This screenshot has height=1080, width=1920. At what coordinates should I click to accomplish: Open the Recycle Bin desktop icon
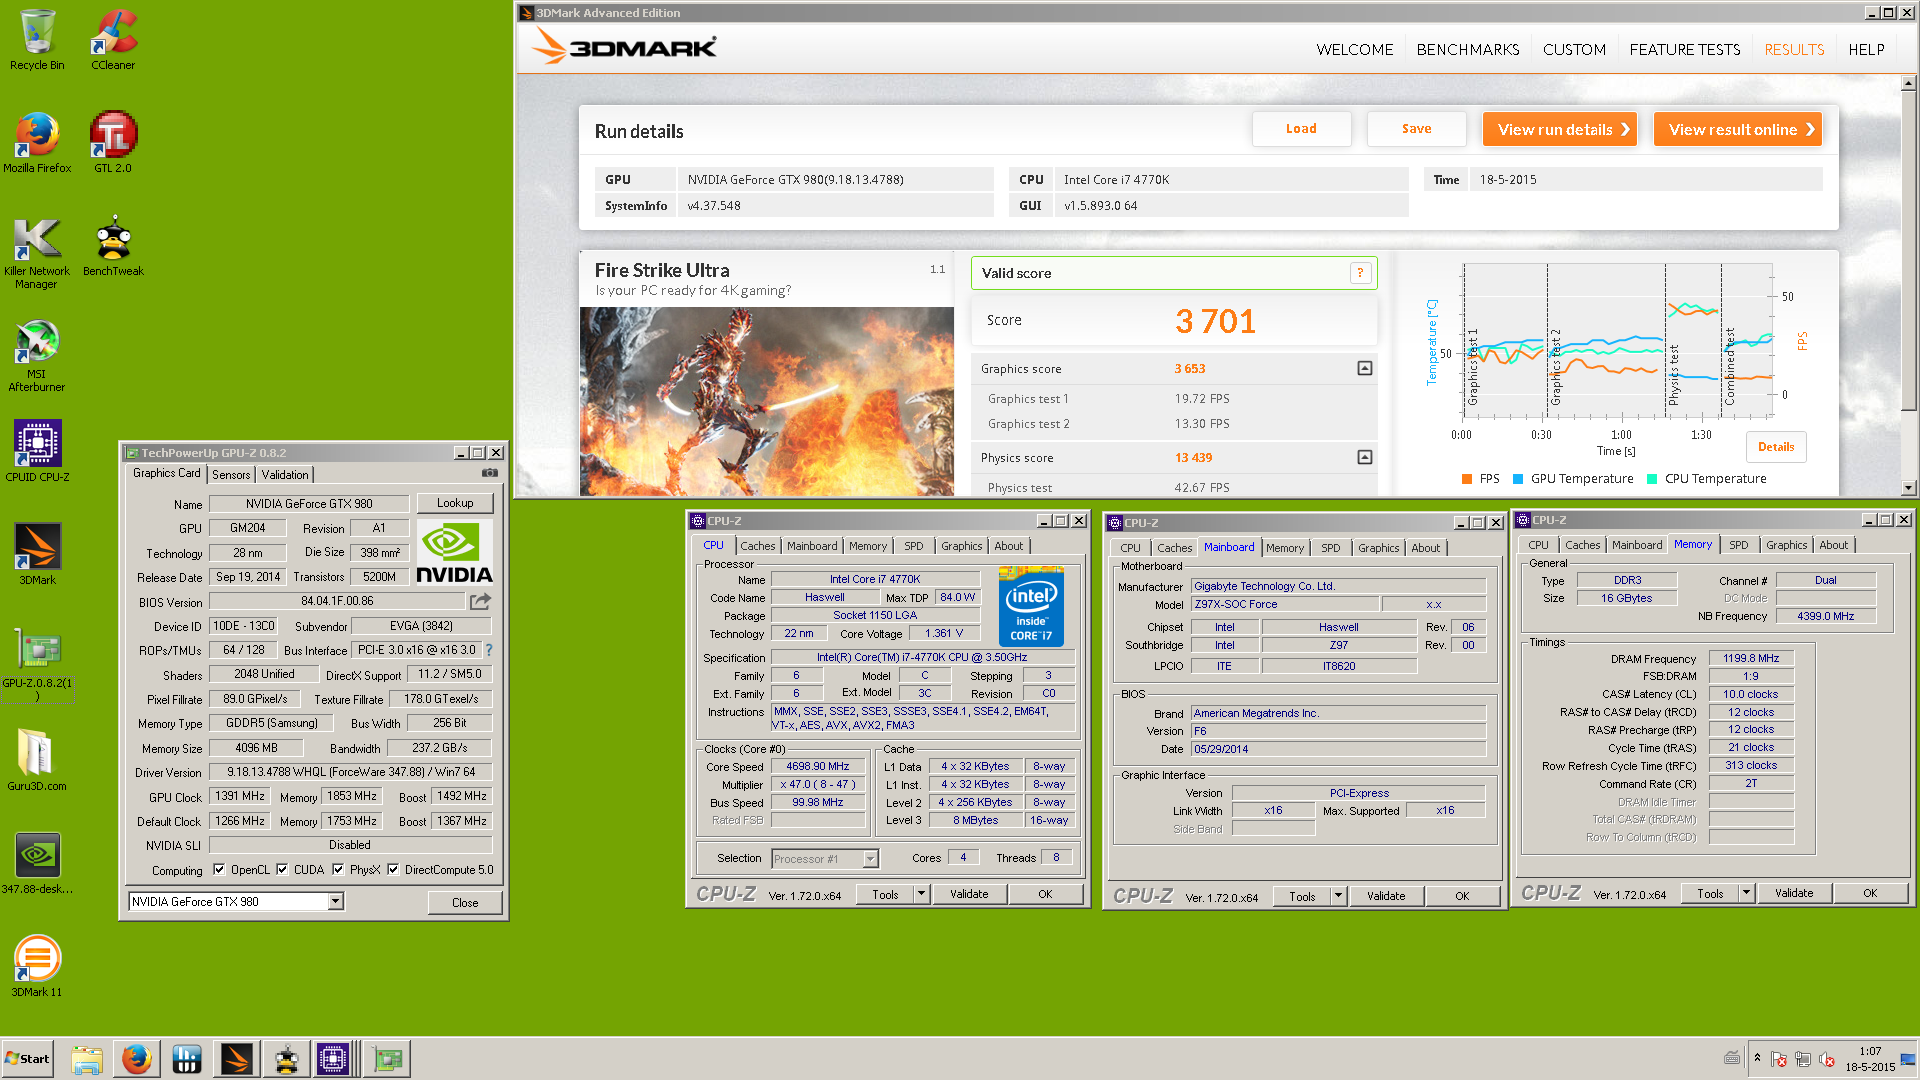(37, 40)
